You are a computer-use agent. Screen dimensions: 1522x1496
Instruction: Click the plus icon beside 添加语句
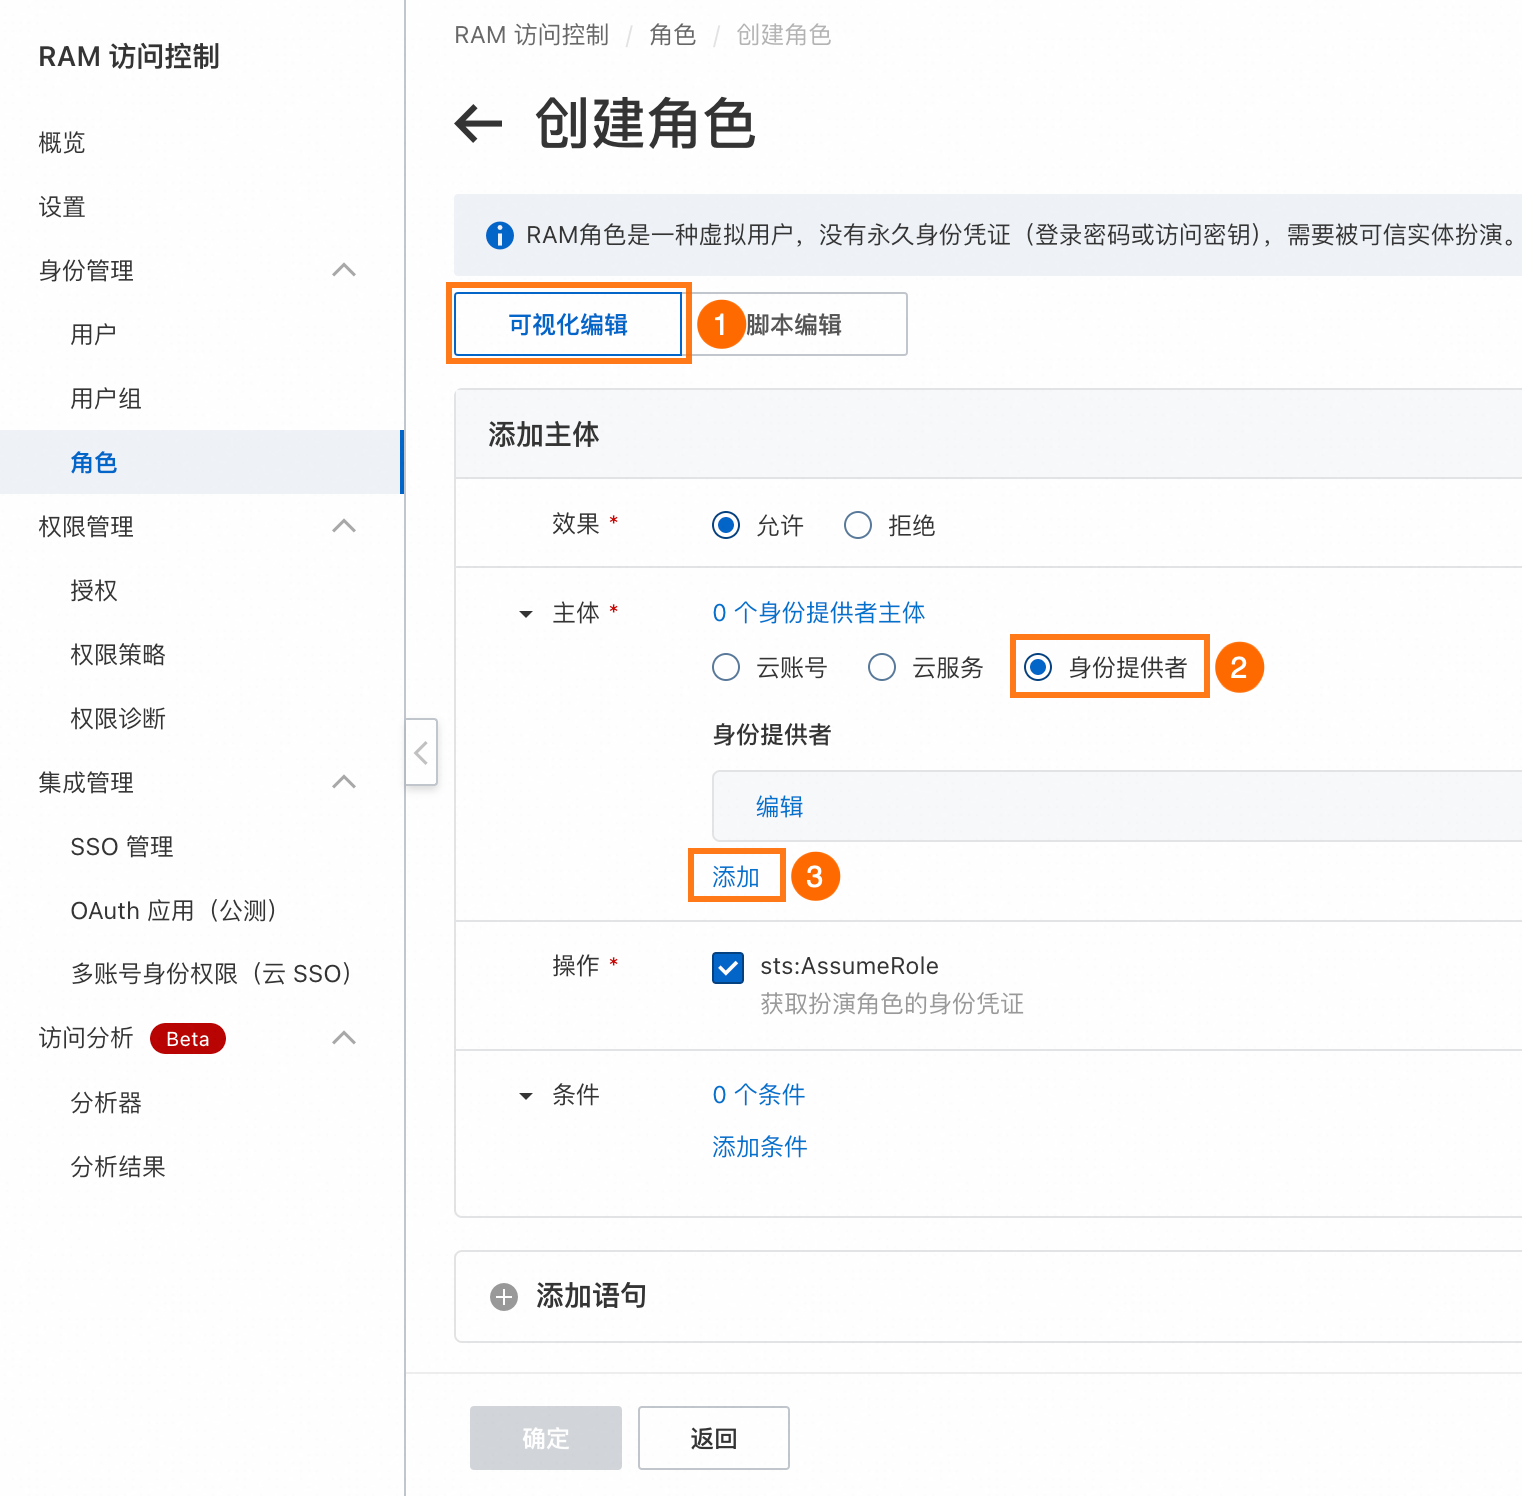[504, 1297]
